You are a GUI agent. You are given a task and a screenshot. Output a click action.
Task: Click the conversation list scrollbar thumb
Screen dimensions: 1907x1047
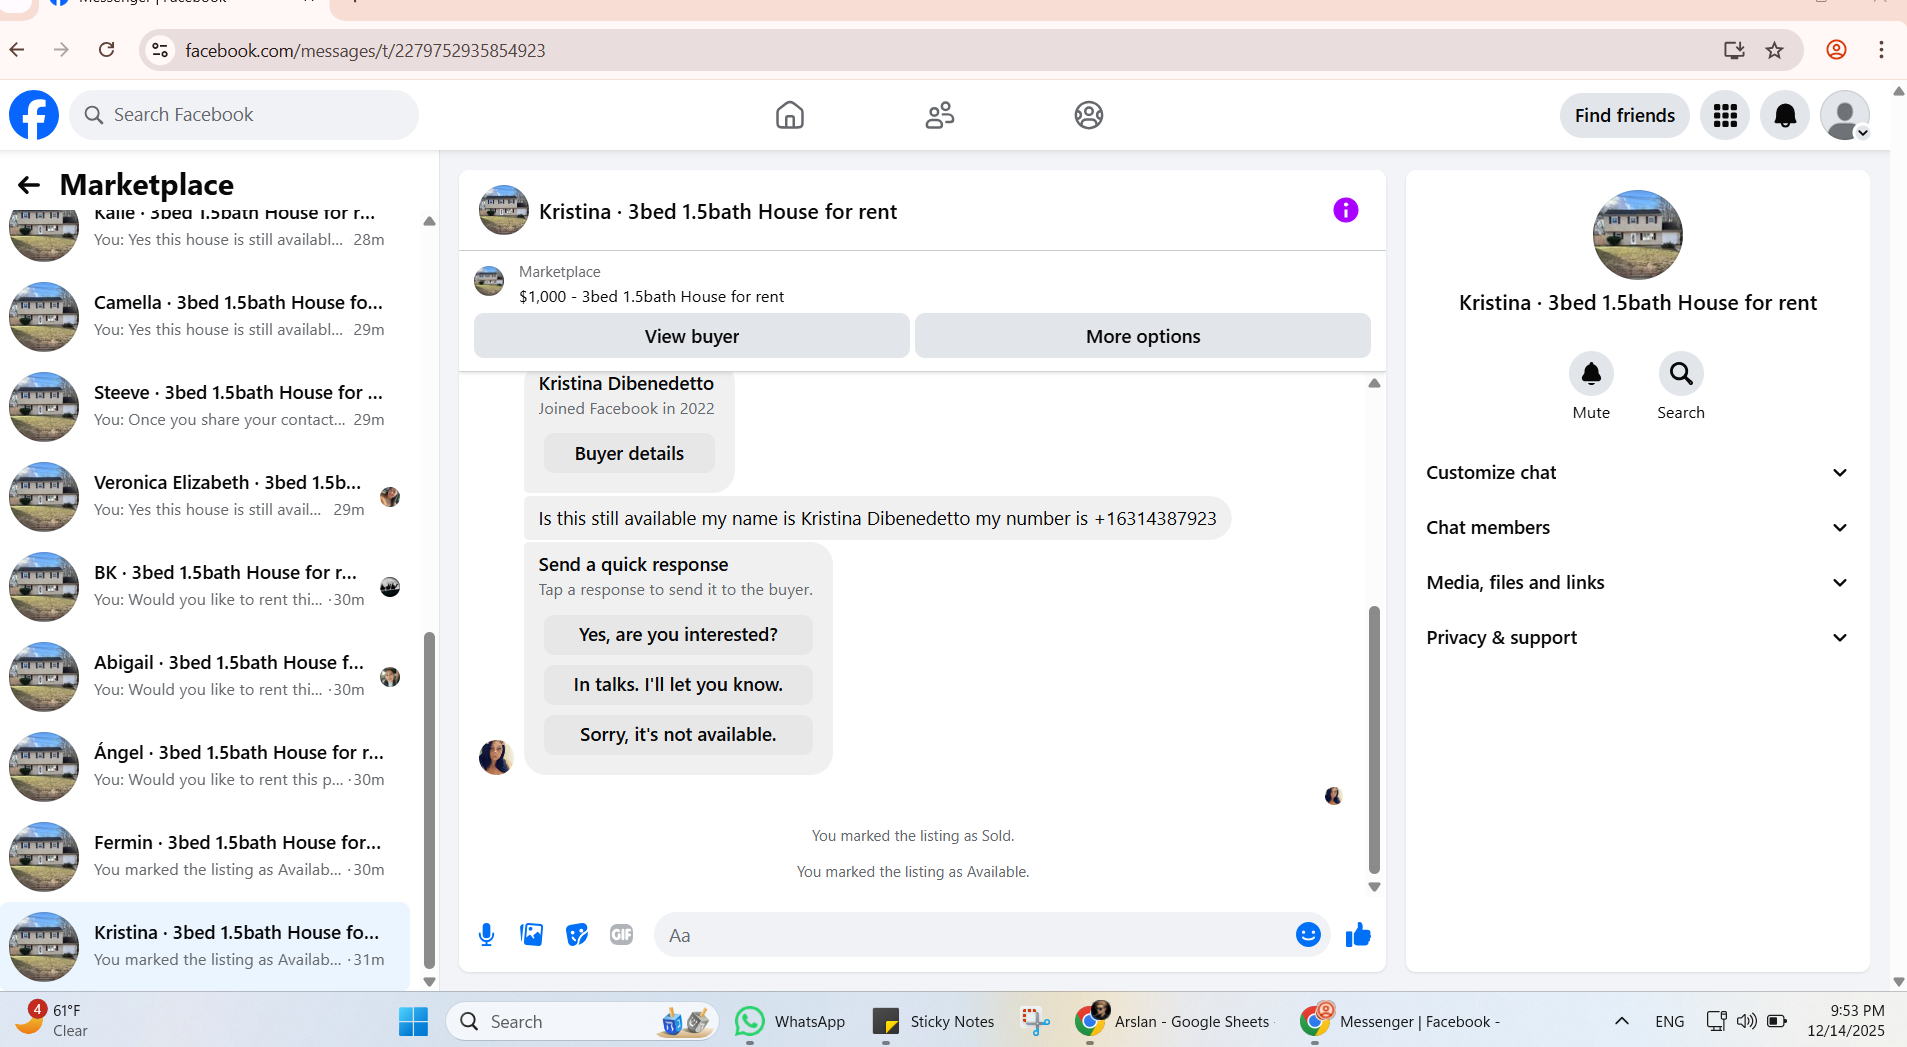pos(429,800)
